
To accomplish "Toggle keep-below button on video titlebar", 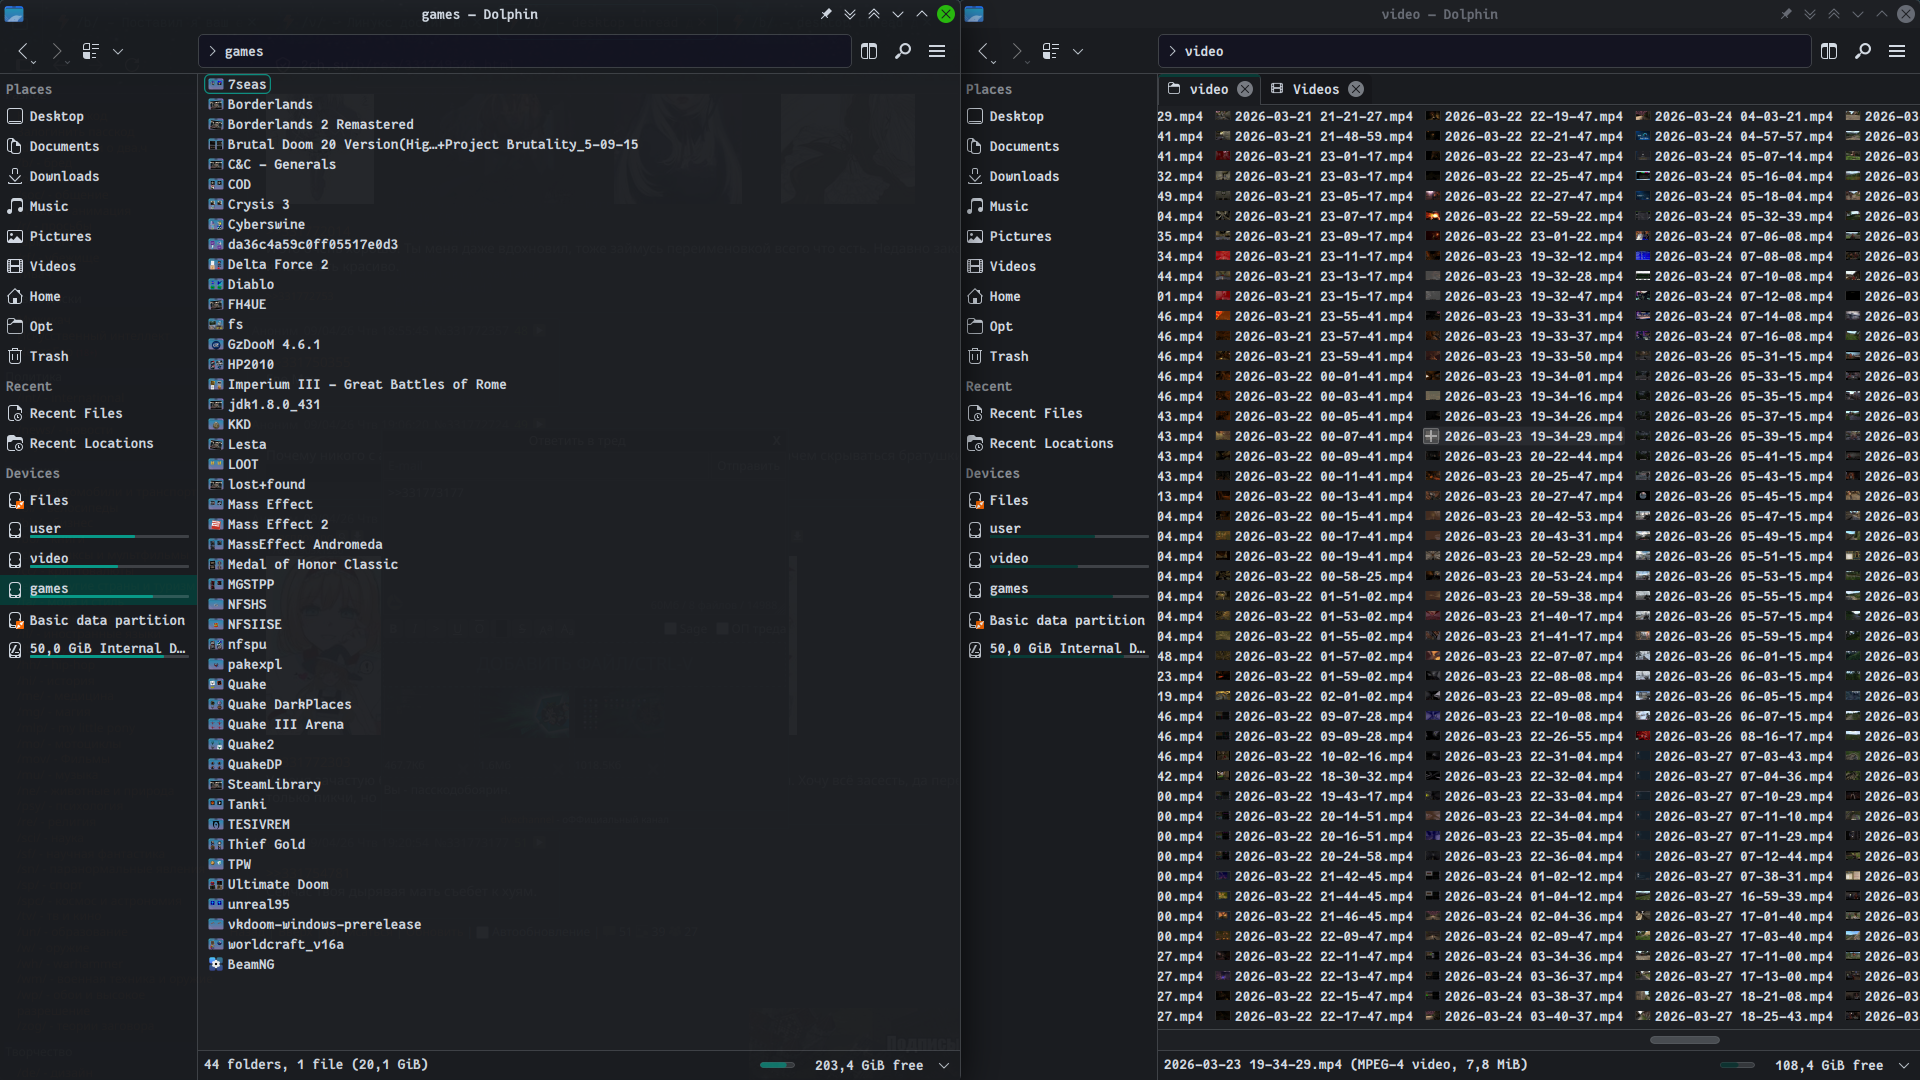I will click(1810, 14).
